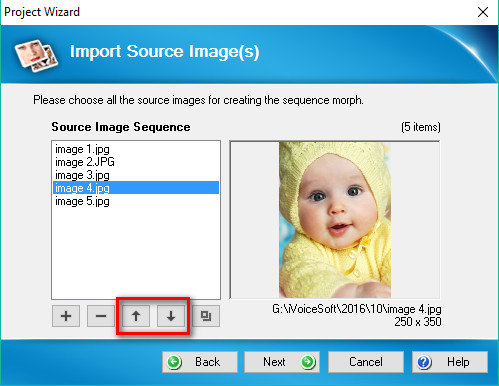Go back to previous wizard step
Image resolution: width=499 pixels, height=386 pixels.
click(200, 362)
